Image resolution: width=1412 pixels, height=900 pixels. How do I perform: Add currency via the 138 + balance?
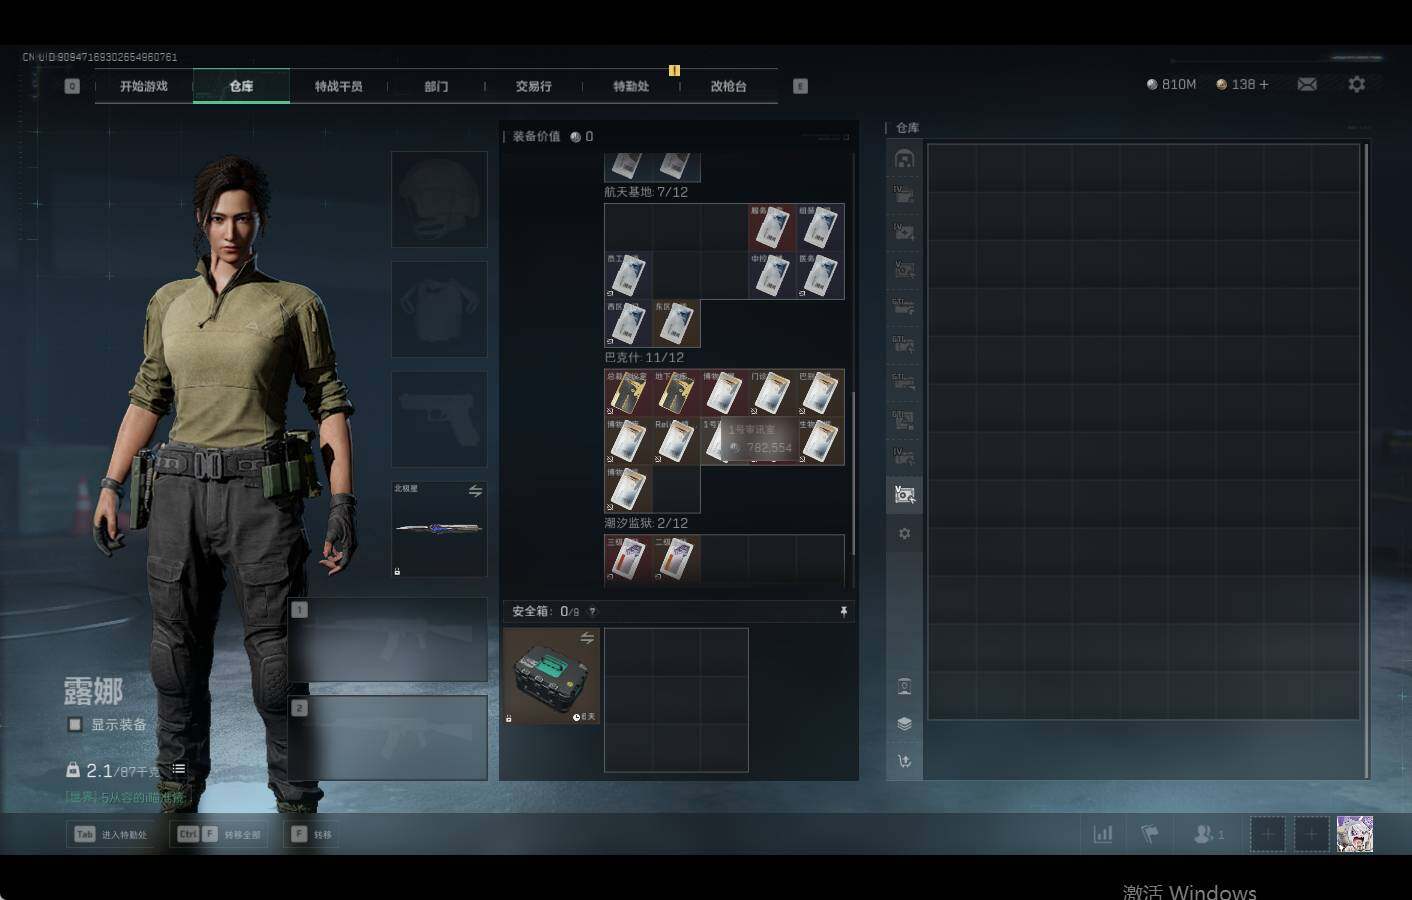pos(1242,84)
